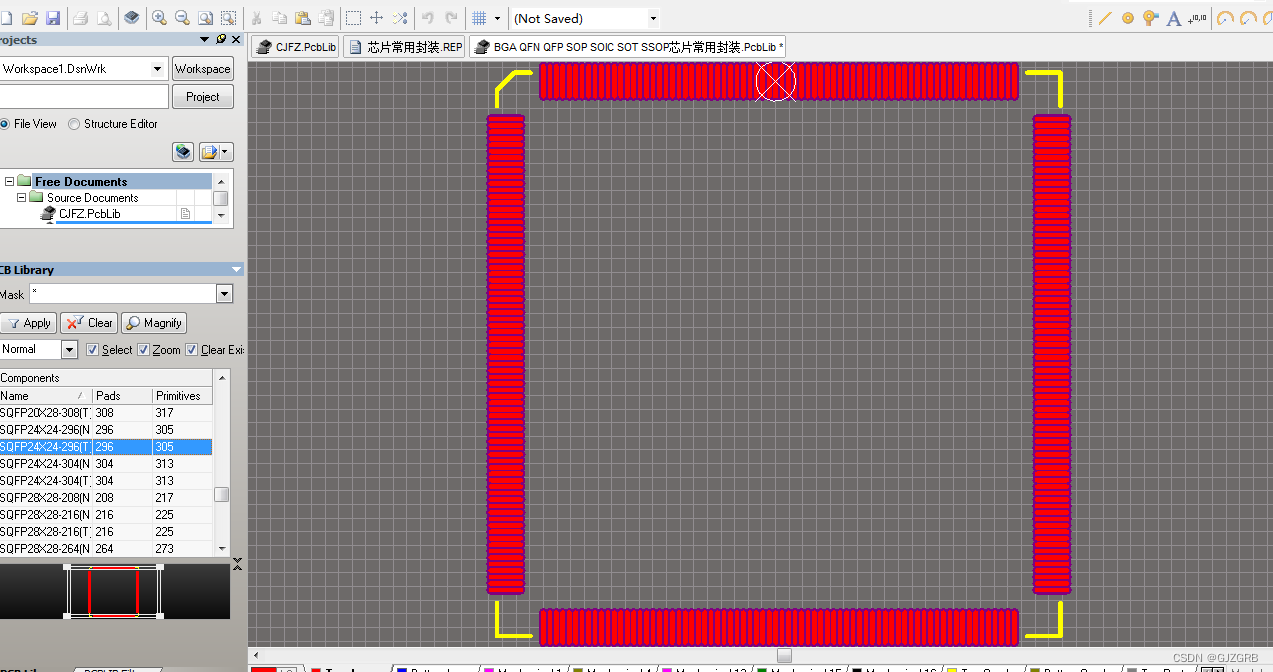Click the footprint preview thumbnail
The image size is (1273, 672).
[x=114, y=591]
